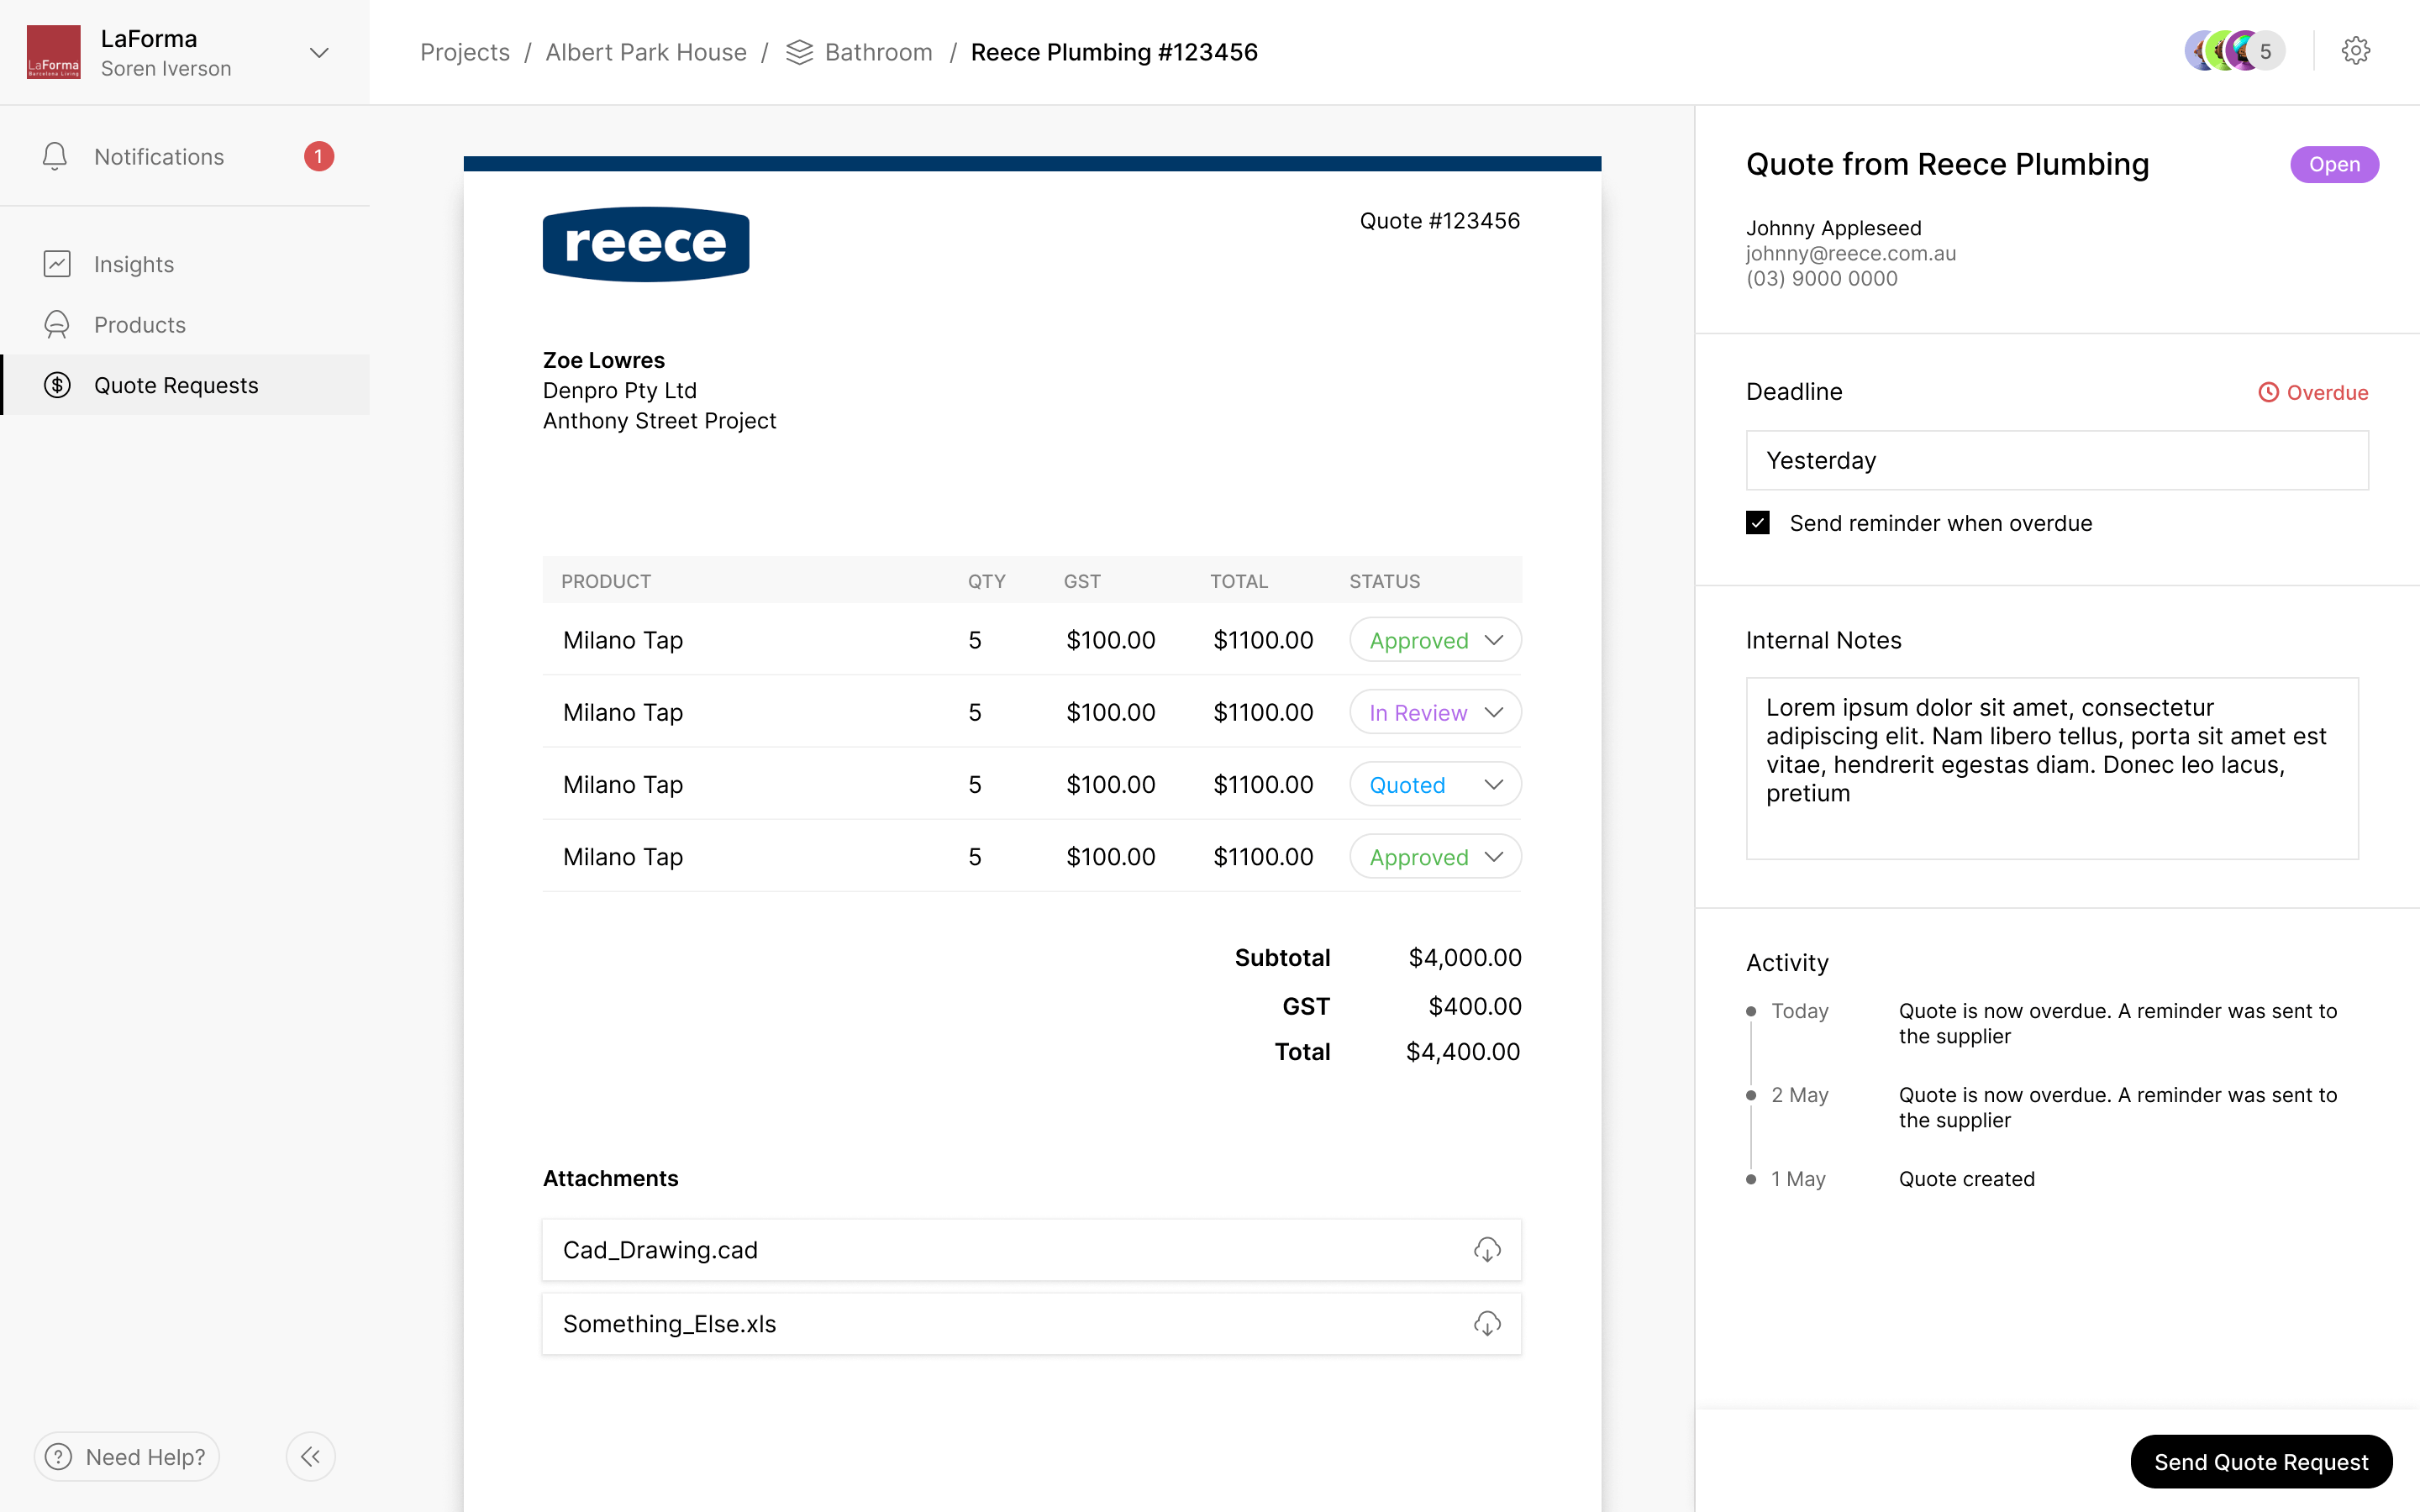Viewport: 2420px width, 1512px height.
Task: Go to Products in sidebar
Action: (140, 325)
